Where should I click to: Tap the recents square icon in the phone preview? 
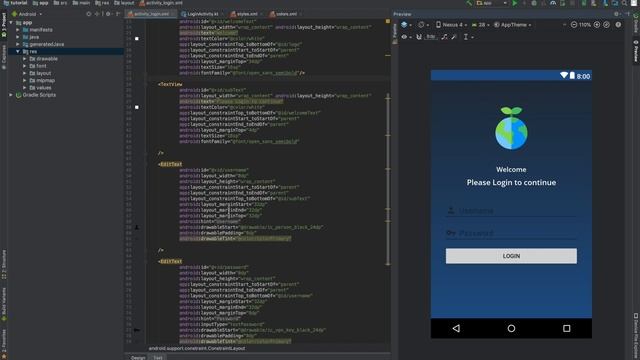[567, 328]
